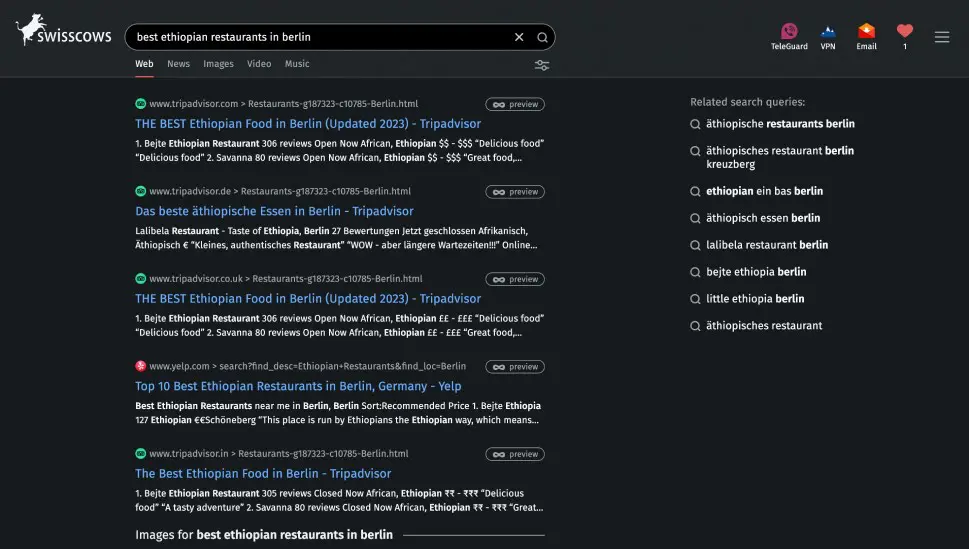Image resolution: width=969 pixels, height=549 pixels.
Task: Click the www.tripadvisor.com URL breadcrumb
Action: tap(283, 104)
